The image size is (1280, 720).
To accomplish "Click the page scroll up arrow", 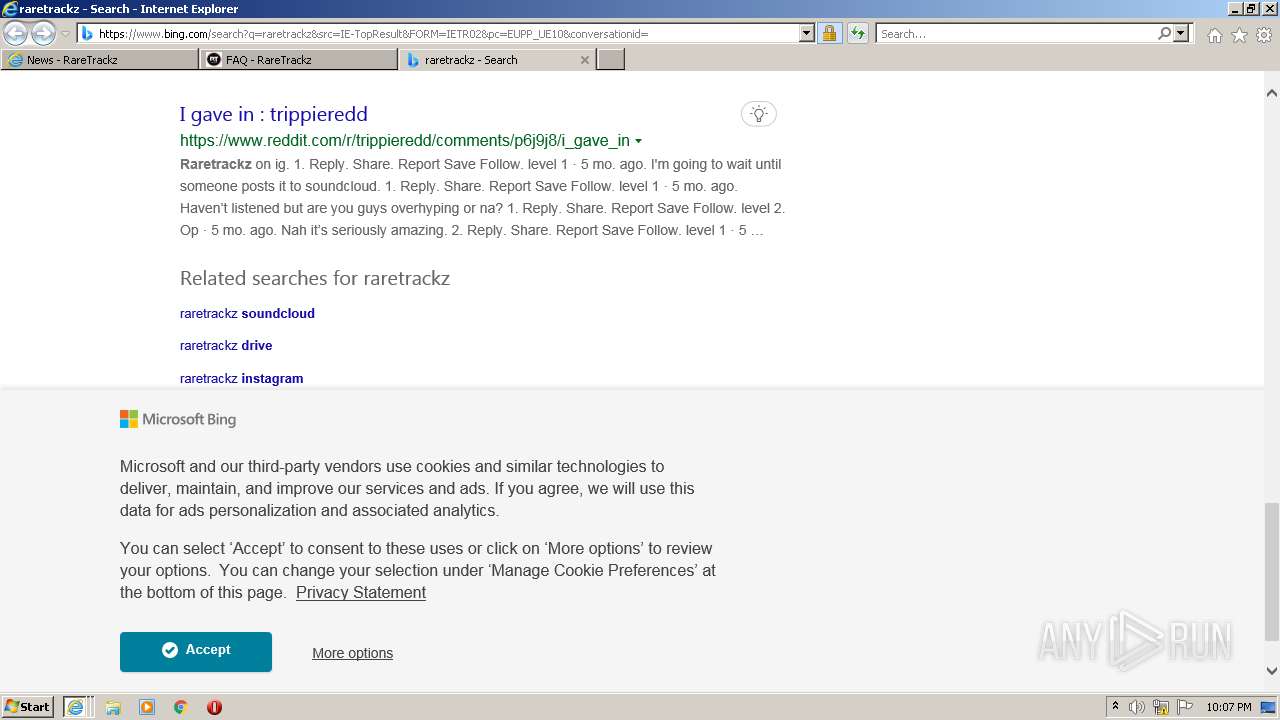I will click(x=1272, y=93).
